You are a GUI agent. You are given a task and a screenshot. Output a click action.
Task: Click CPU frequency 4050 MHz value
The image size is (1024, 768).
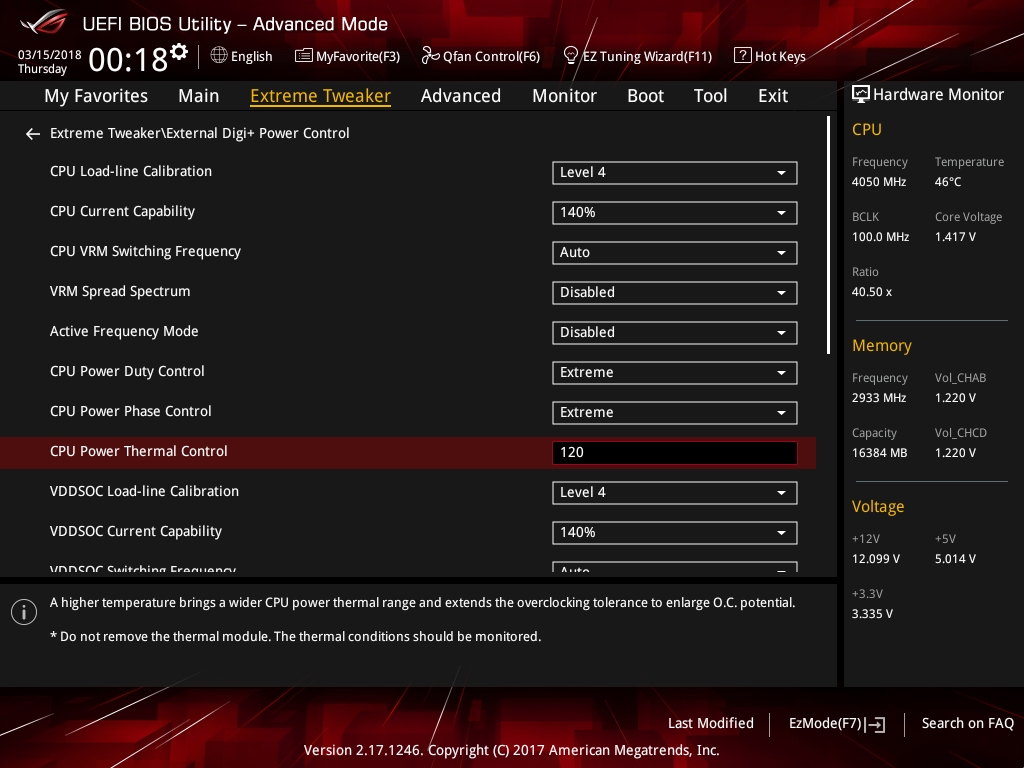coord(878,182)
